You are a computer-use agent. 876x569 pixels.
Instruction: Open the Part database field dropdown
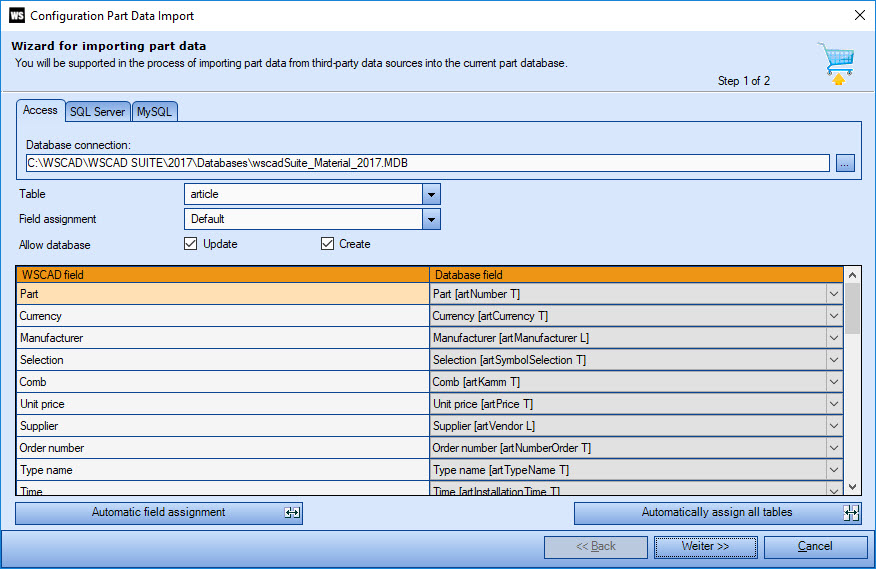(x=834, y=294)
